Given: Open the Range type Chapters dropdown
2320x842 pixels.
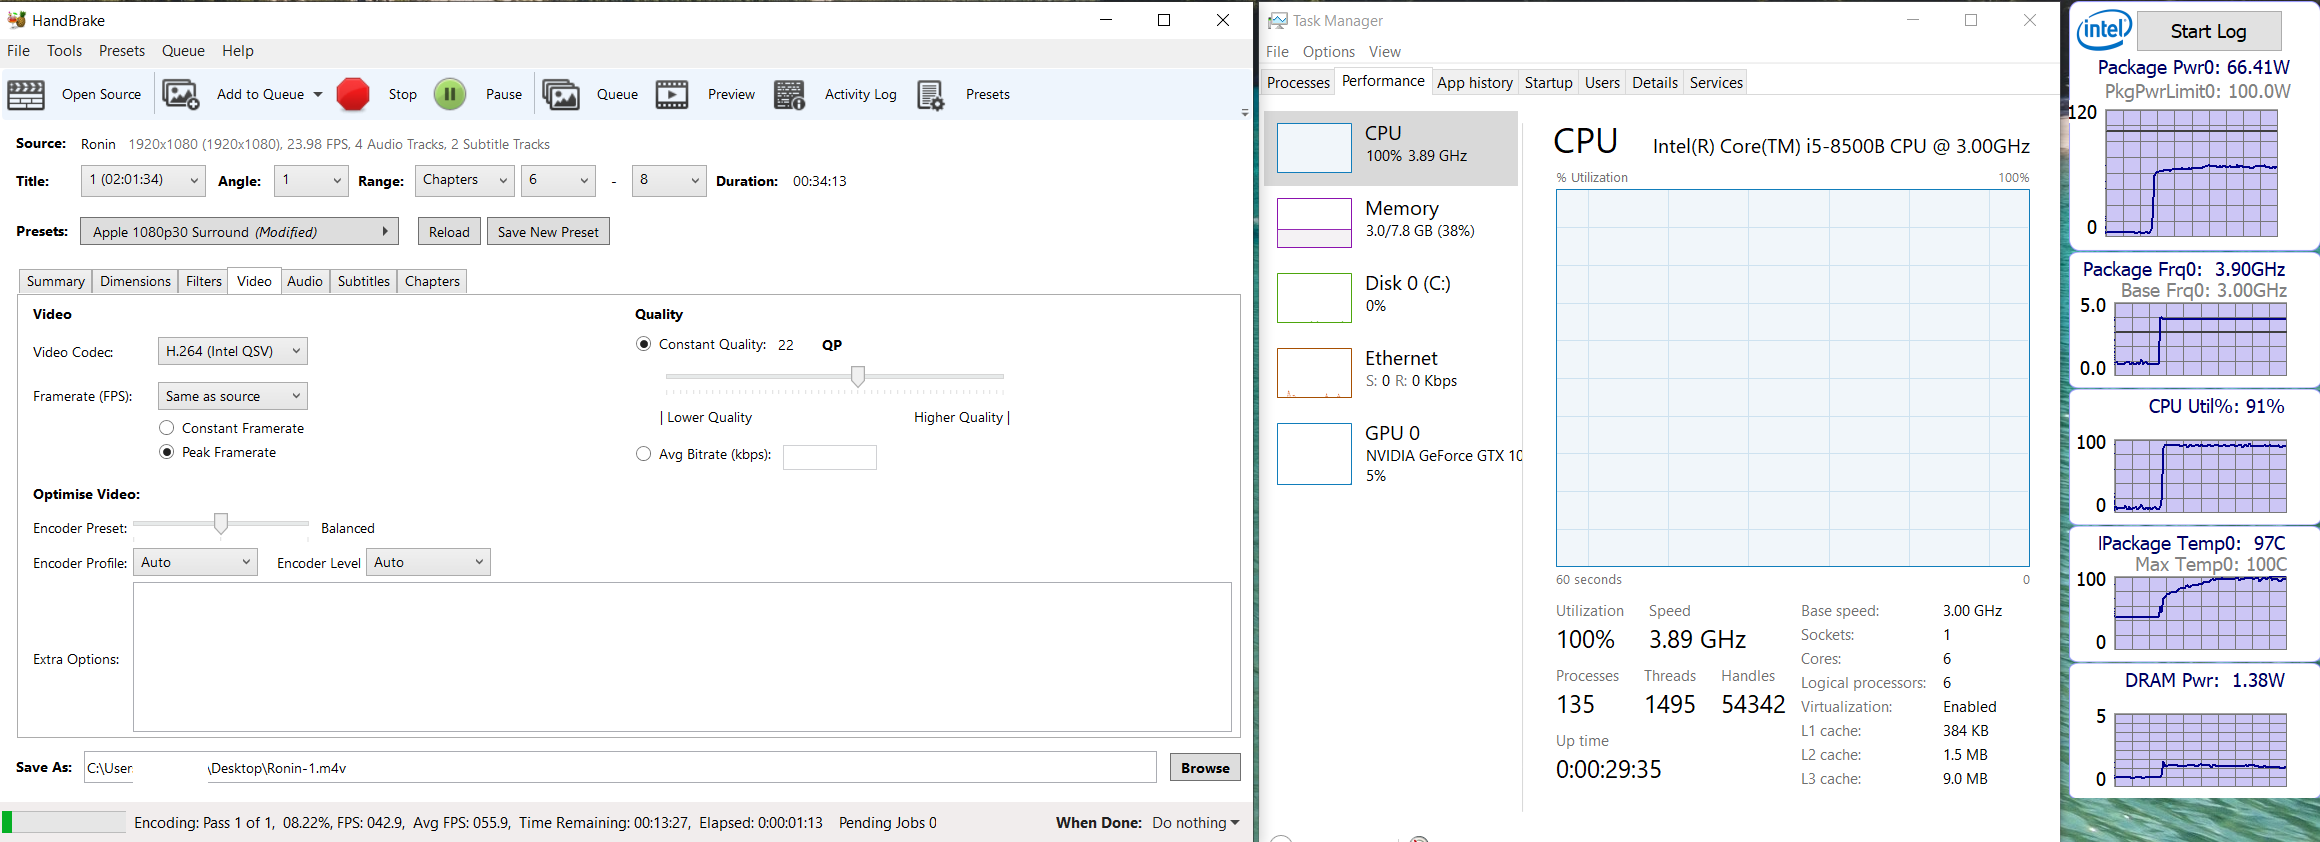Looking at the screenshot, I should [465, 180].
